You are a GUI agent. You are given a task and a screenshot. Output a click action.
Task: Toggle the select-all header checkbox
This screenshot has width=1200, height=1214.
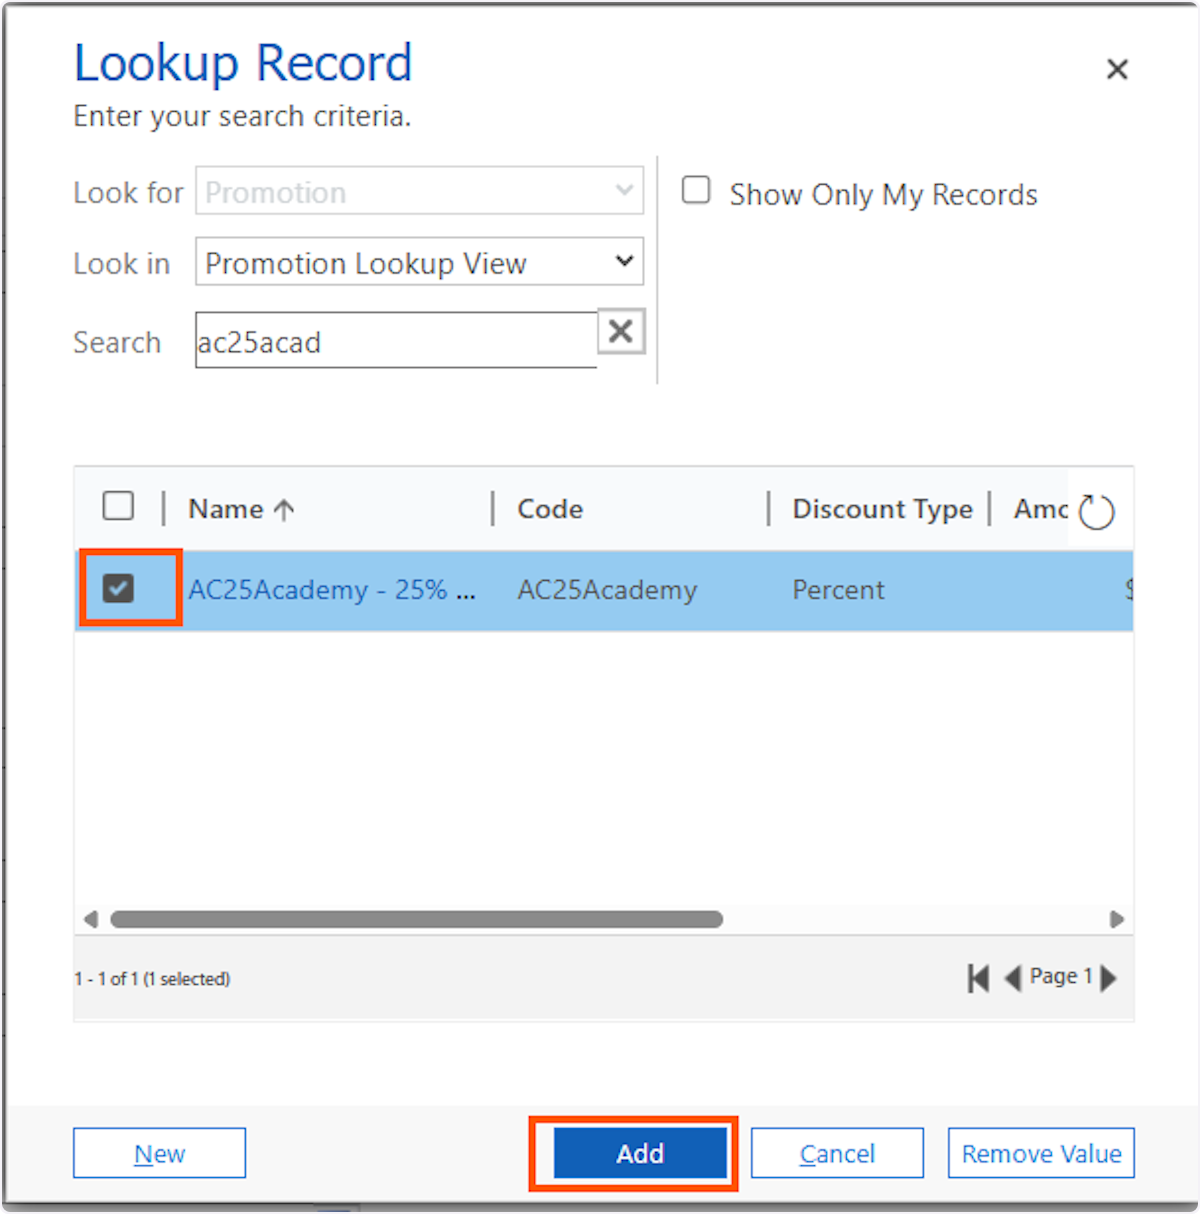click(118, 506)
